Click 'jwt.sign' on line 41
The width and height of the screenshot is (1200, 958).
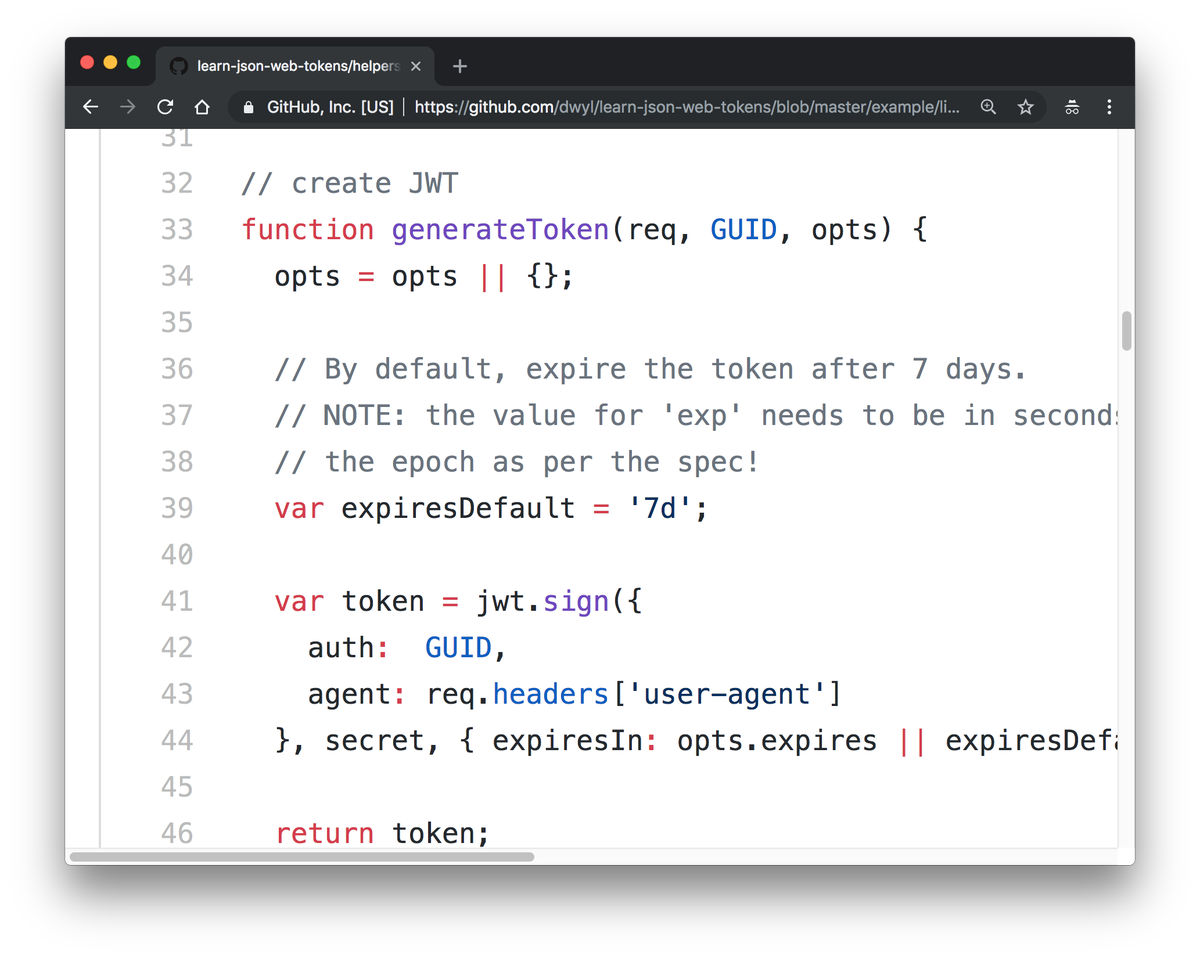click(x=543, y=601)
